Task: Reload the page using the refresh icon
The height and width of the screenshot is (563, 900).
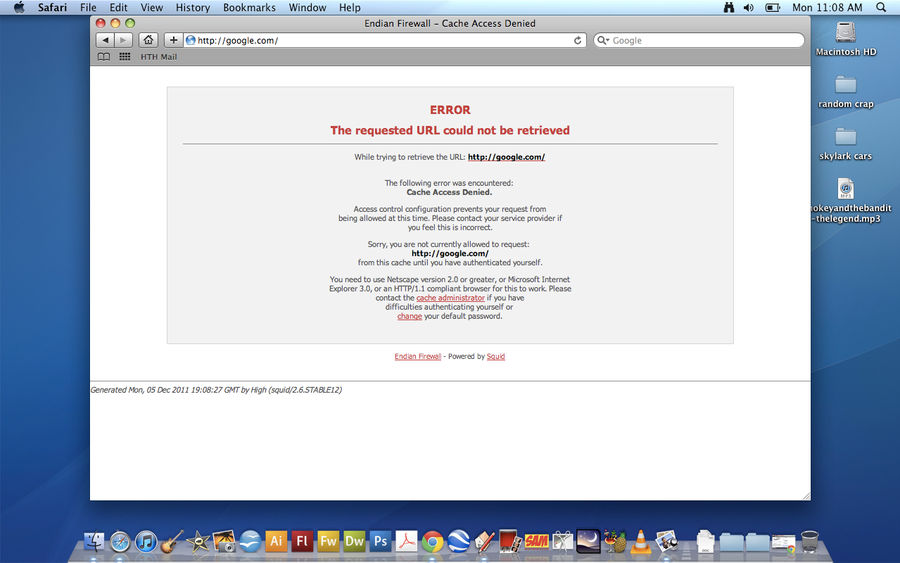Action: point(577,40)
